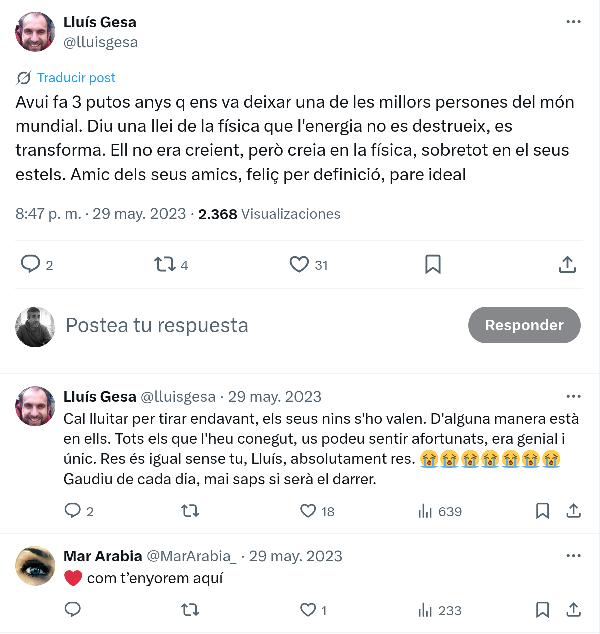Open more options on the main post
This screenshot has height=634, width=600.
[x=573, y=22]
